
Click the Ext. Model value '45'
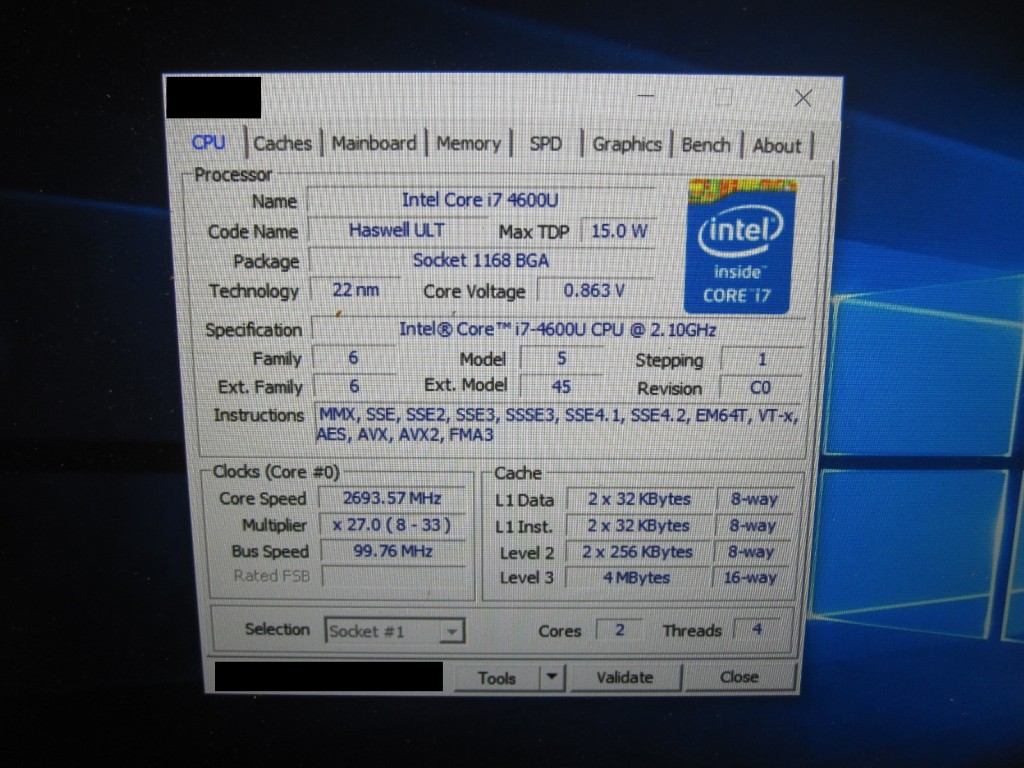[x=561, y=387]
